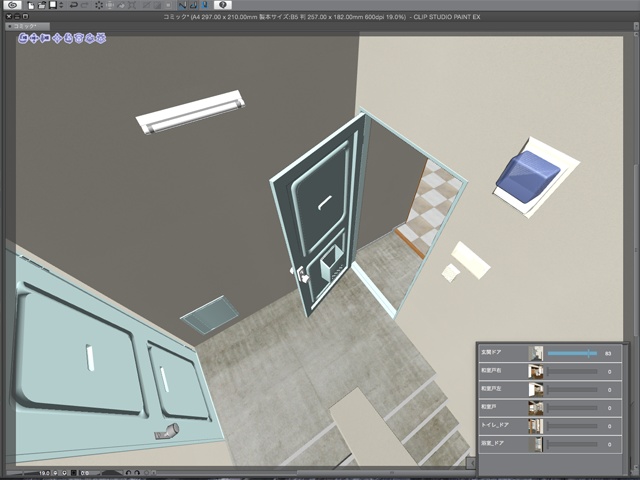This screenshot has width=640, height=480.
Task: Select sixth 3D launcher manipulation icon
Action: click(x=79, y=38)
